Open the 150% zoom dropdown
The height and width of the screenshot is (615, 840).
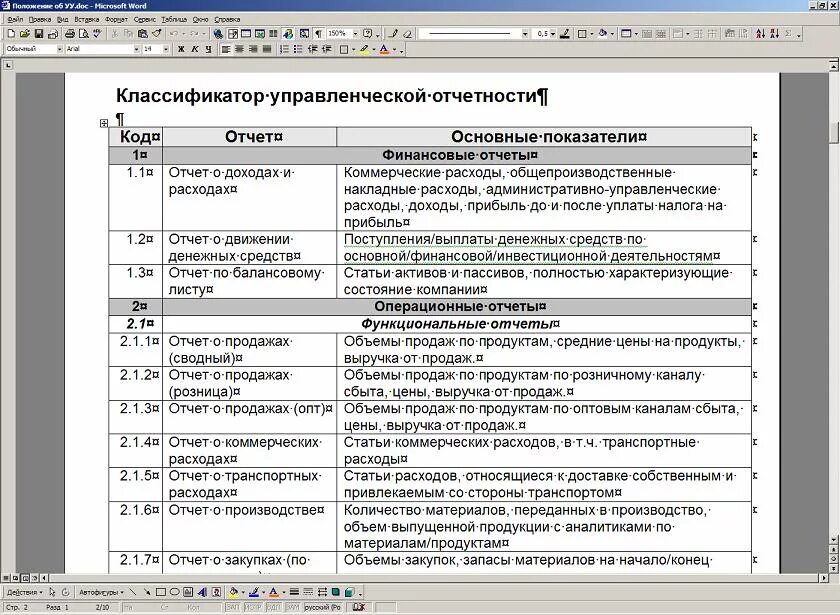pos(355,34)
